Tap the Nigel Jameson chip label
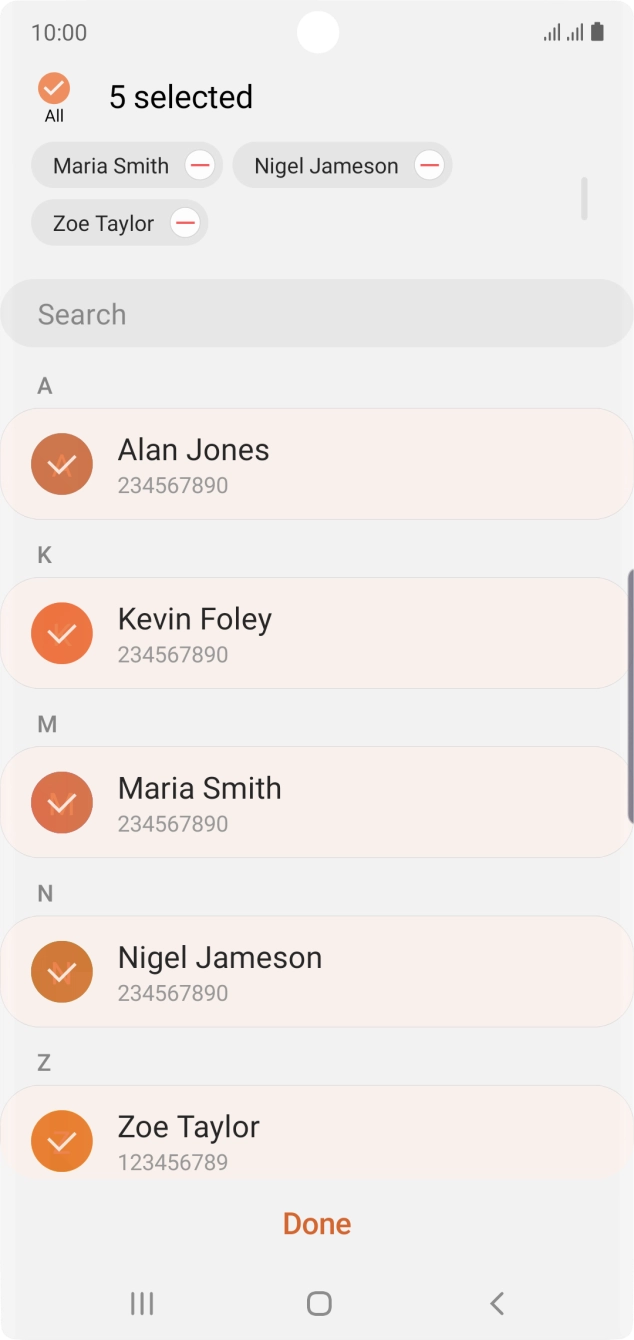The width and height of the screenshot is (634, 1340). [x=326, y=166]
